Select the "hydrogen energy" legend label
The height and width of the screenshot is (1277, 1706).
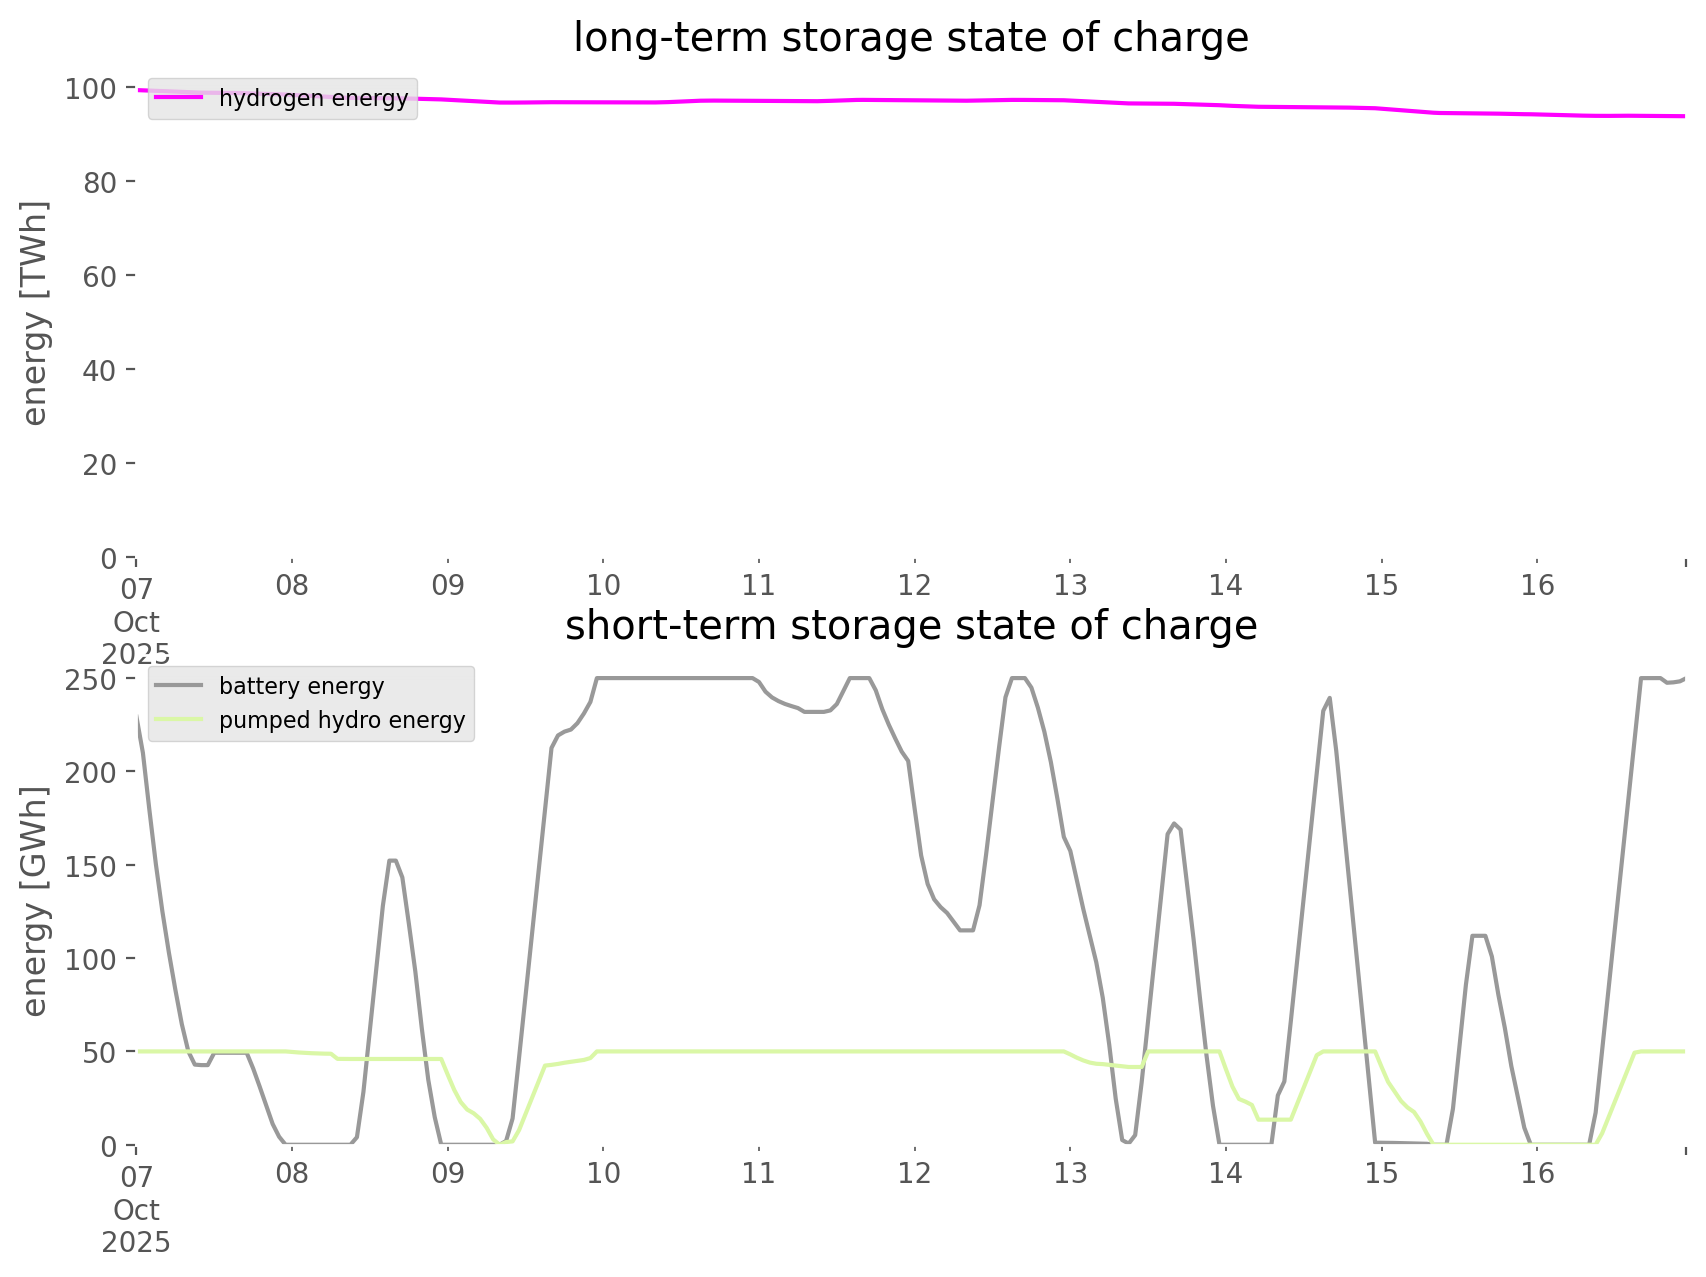[313, 98]
